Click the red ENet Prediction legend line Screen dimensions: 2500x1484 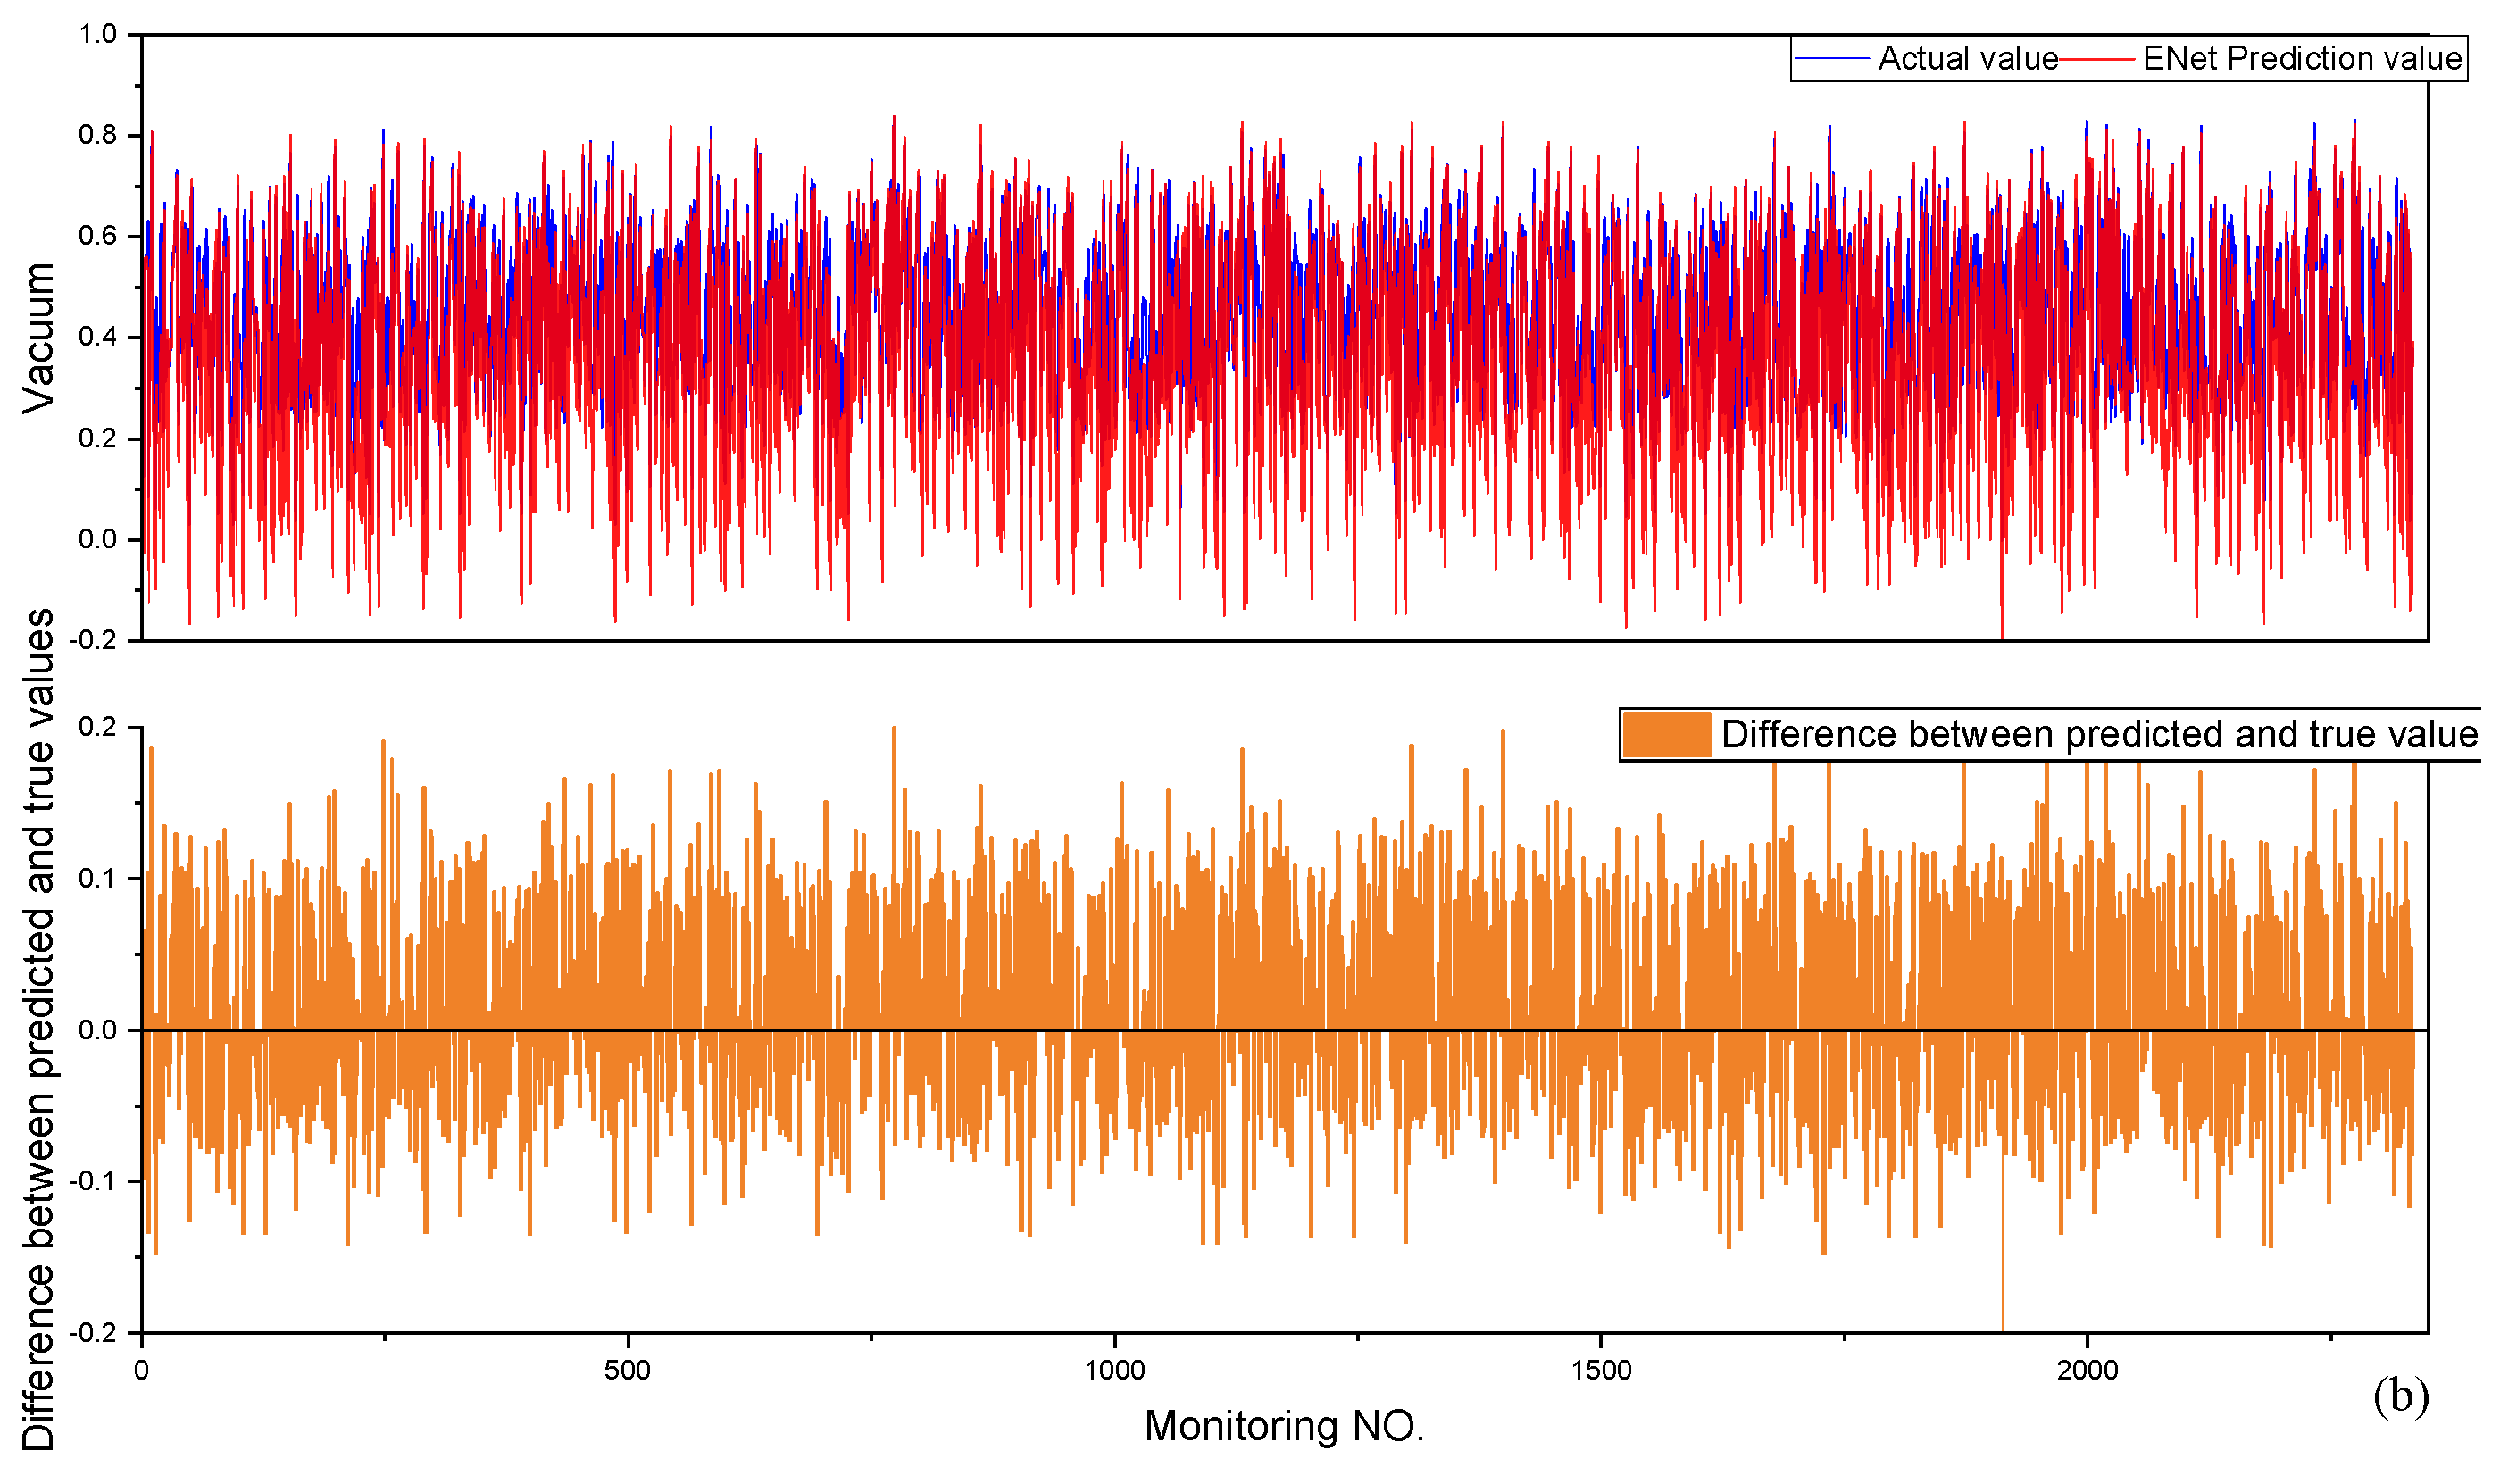[x=2097, y=59]
